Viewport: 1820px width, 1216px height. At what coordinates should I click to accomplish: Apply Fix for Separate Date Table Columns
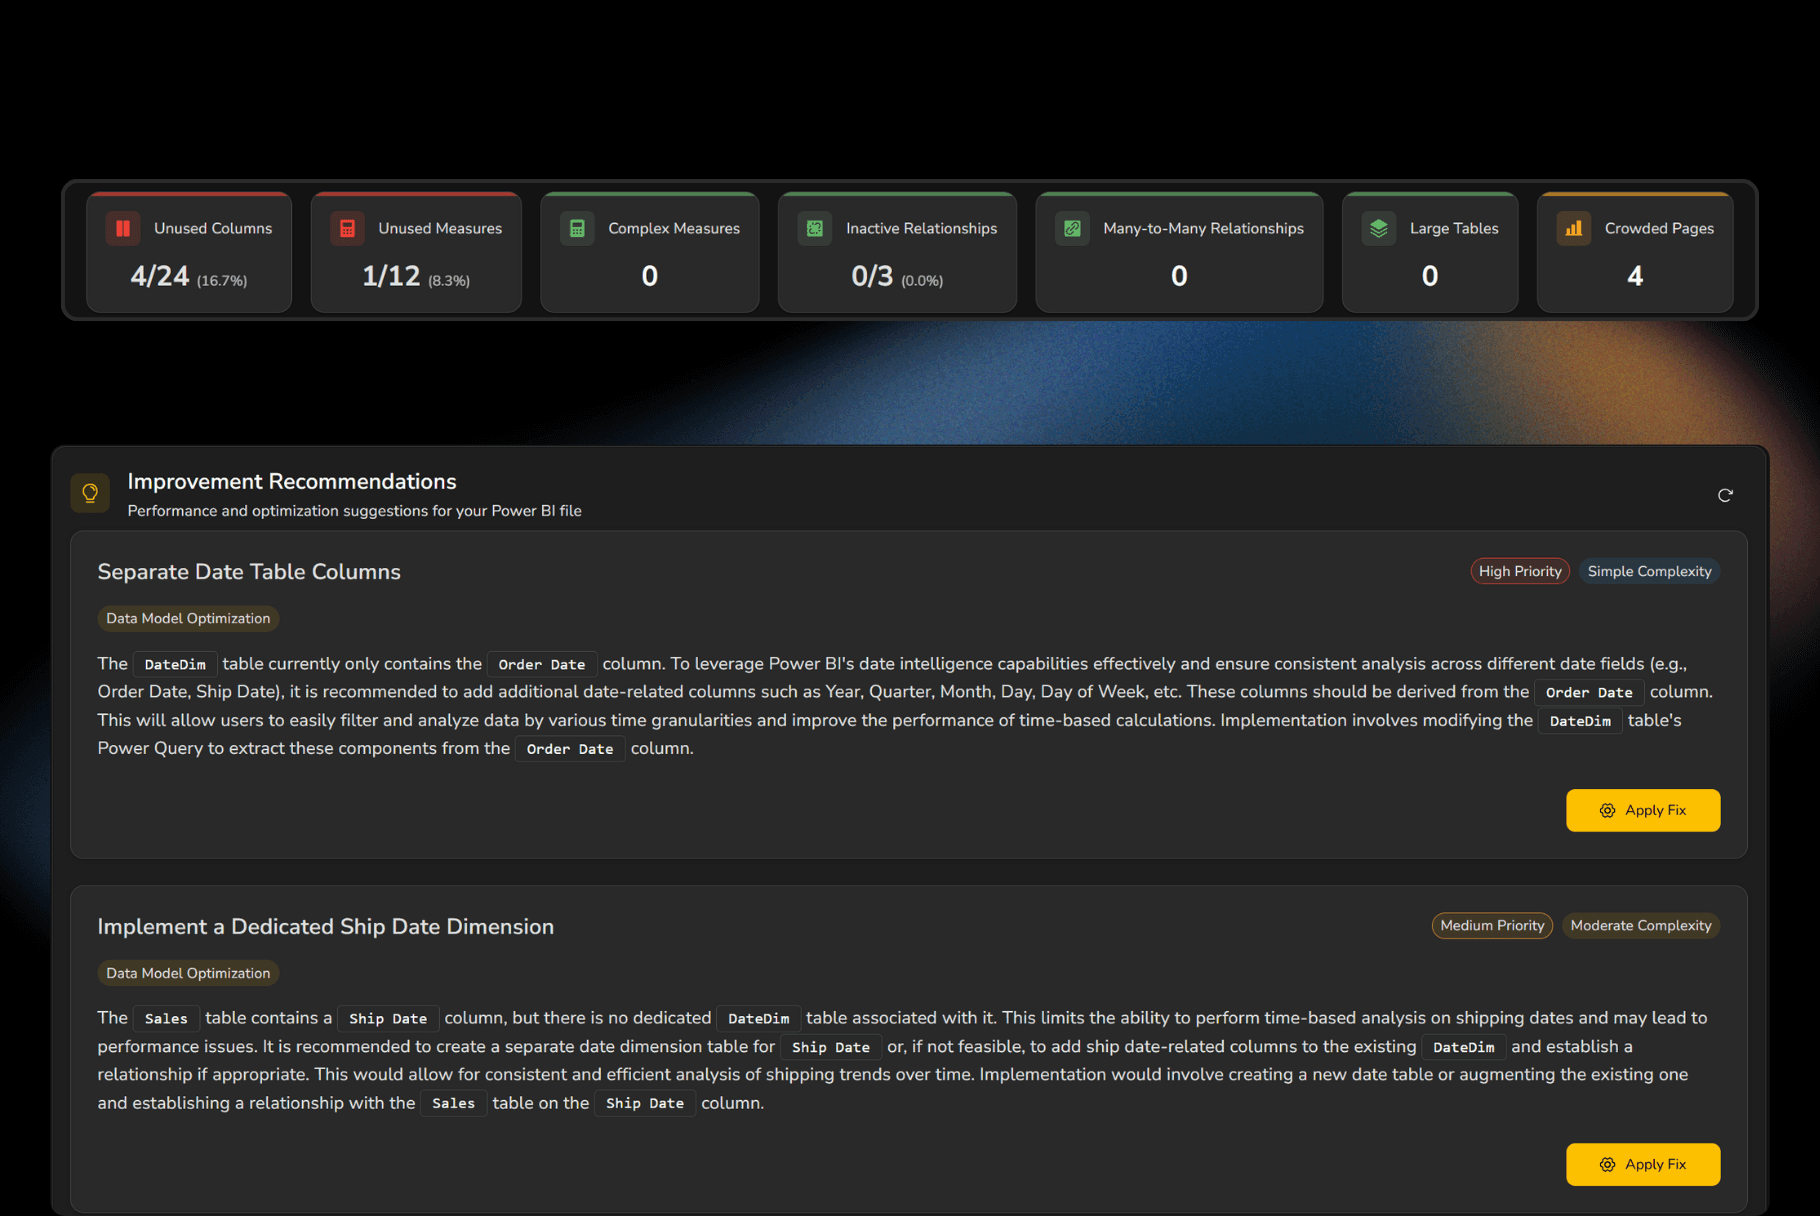click(x=1643, y=810)
